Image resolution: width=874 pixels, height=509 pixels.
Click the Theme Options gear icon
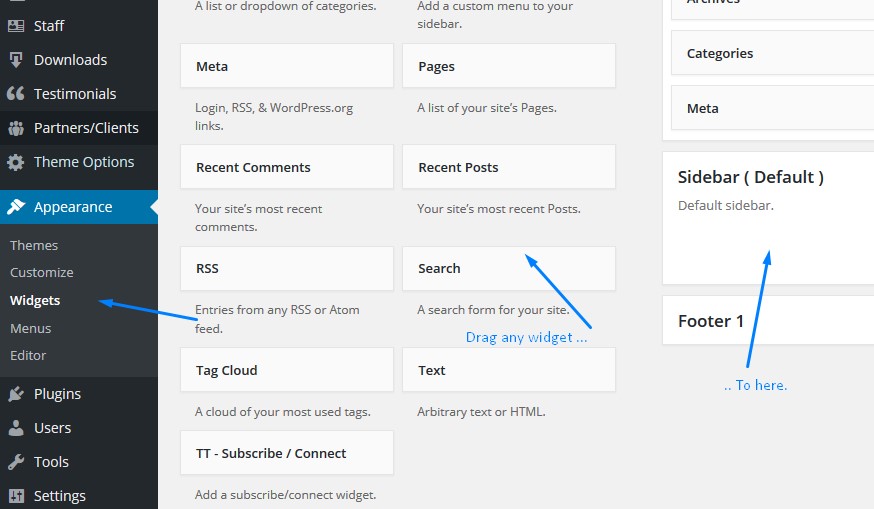pos(16,162)
